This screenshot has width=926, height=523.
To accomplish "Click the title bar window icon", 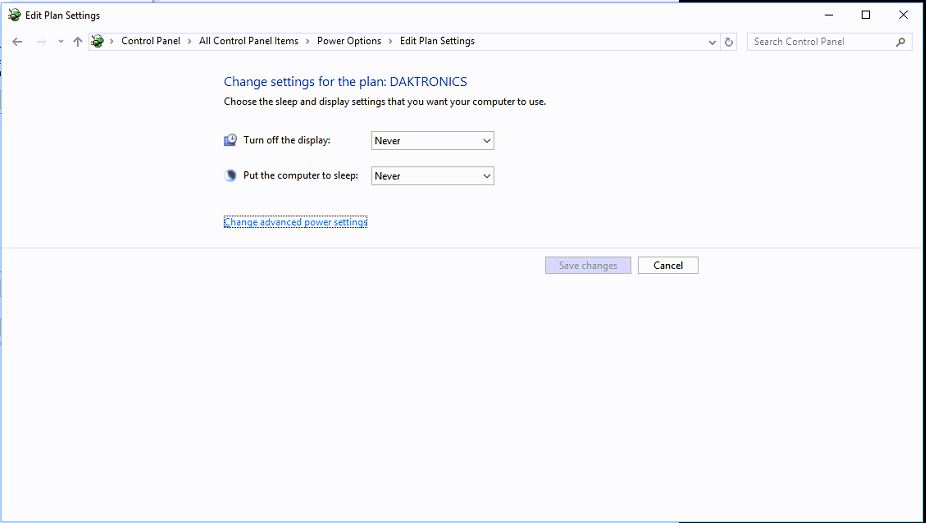I will [x=14, y=15].
